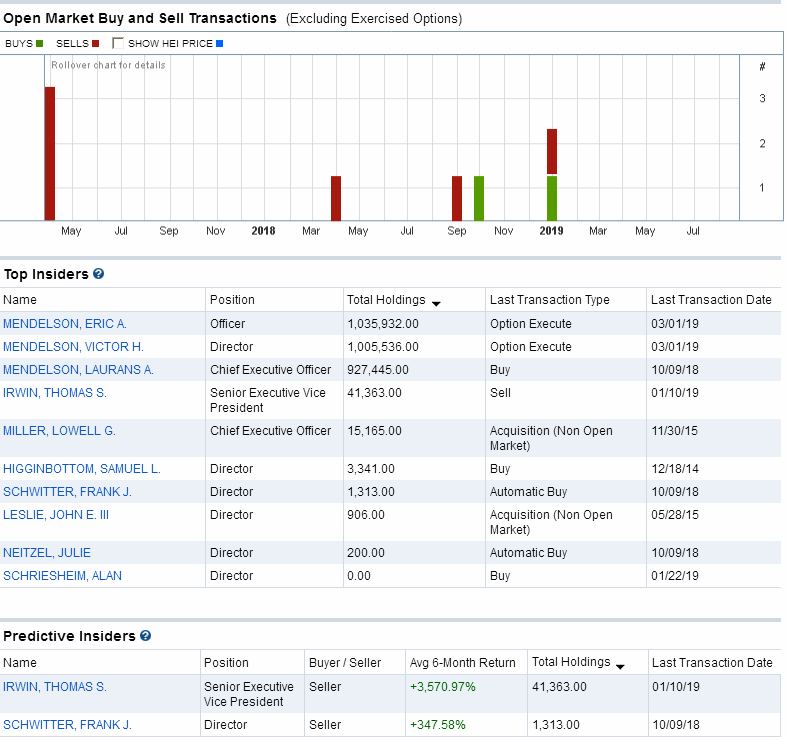Sort Top Insiders by Name column header
This screenshot has height=741, width=786.
pyautogui.click(x=20, y=300)
